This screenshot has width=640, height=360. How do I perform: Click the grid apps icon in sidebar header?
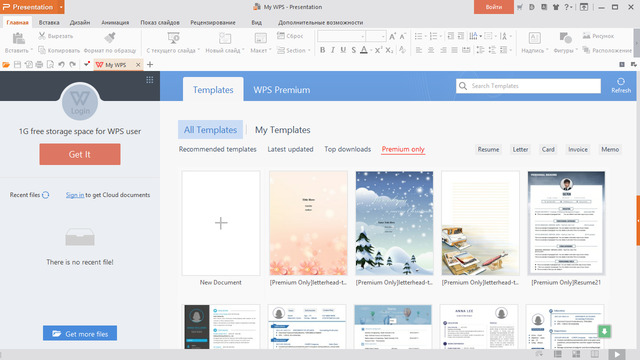pyautogui.click(x=150, y=80)
